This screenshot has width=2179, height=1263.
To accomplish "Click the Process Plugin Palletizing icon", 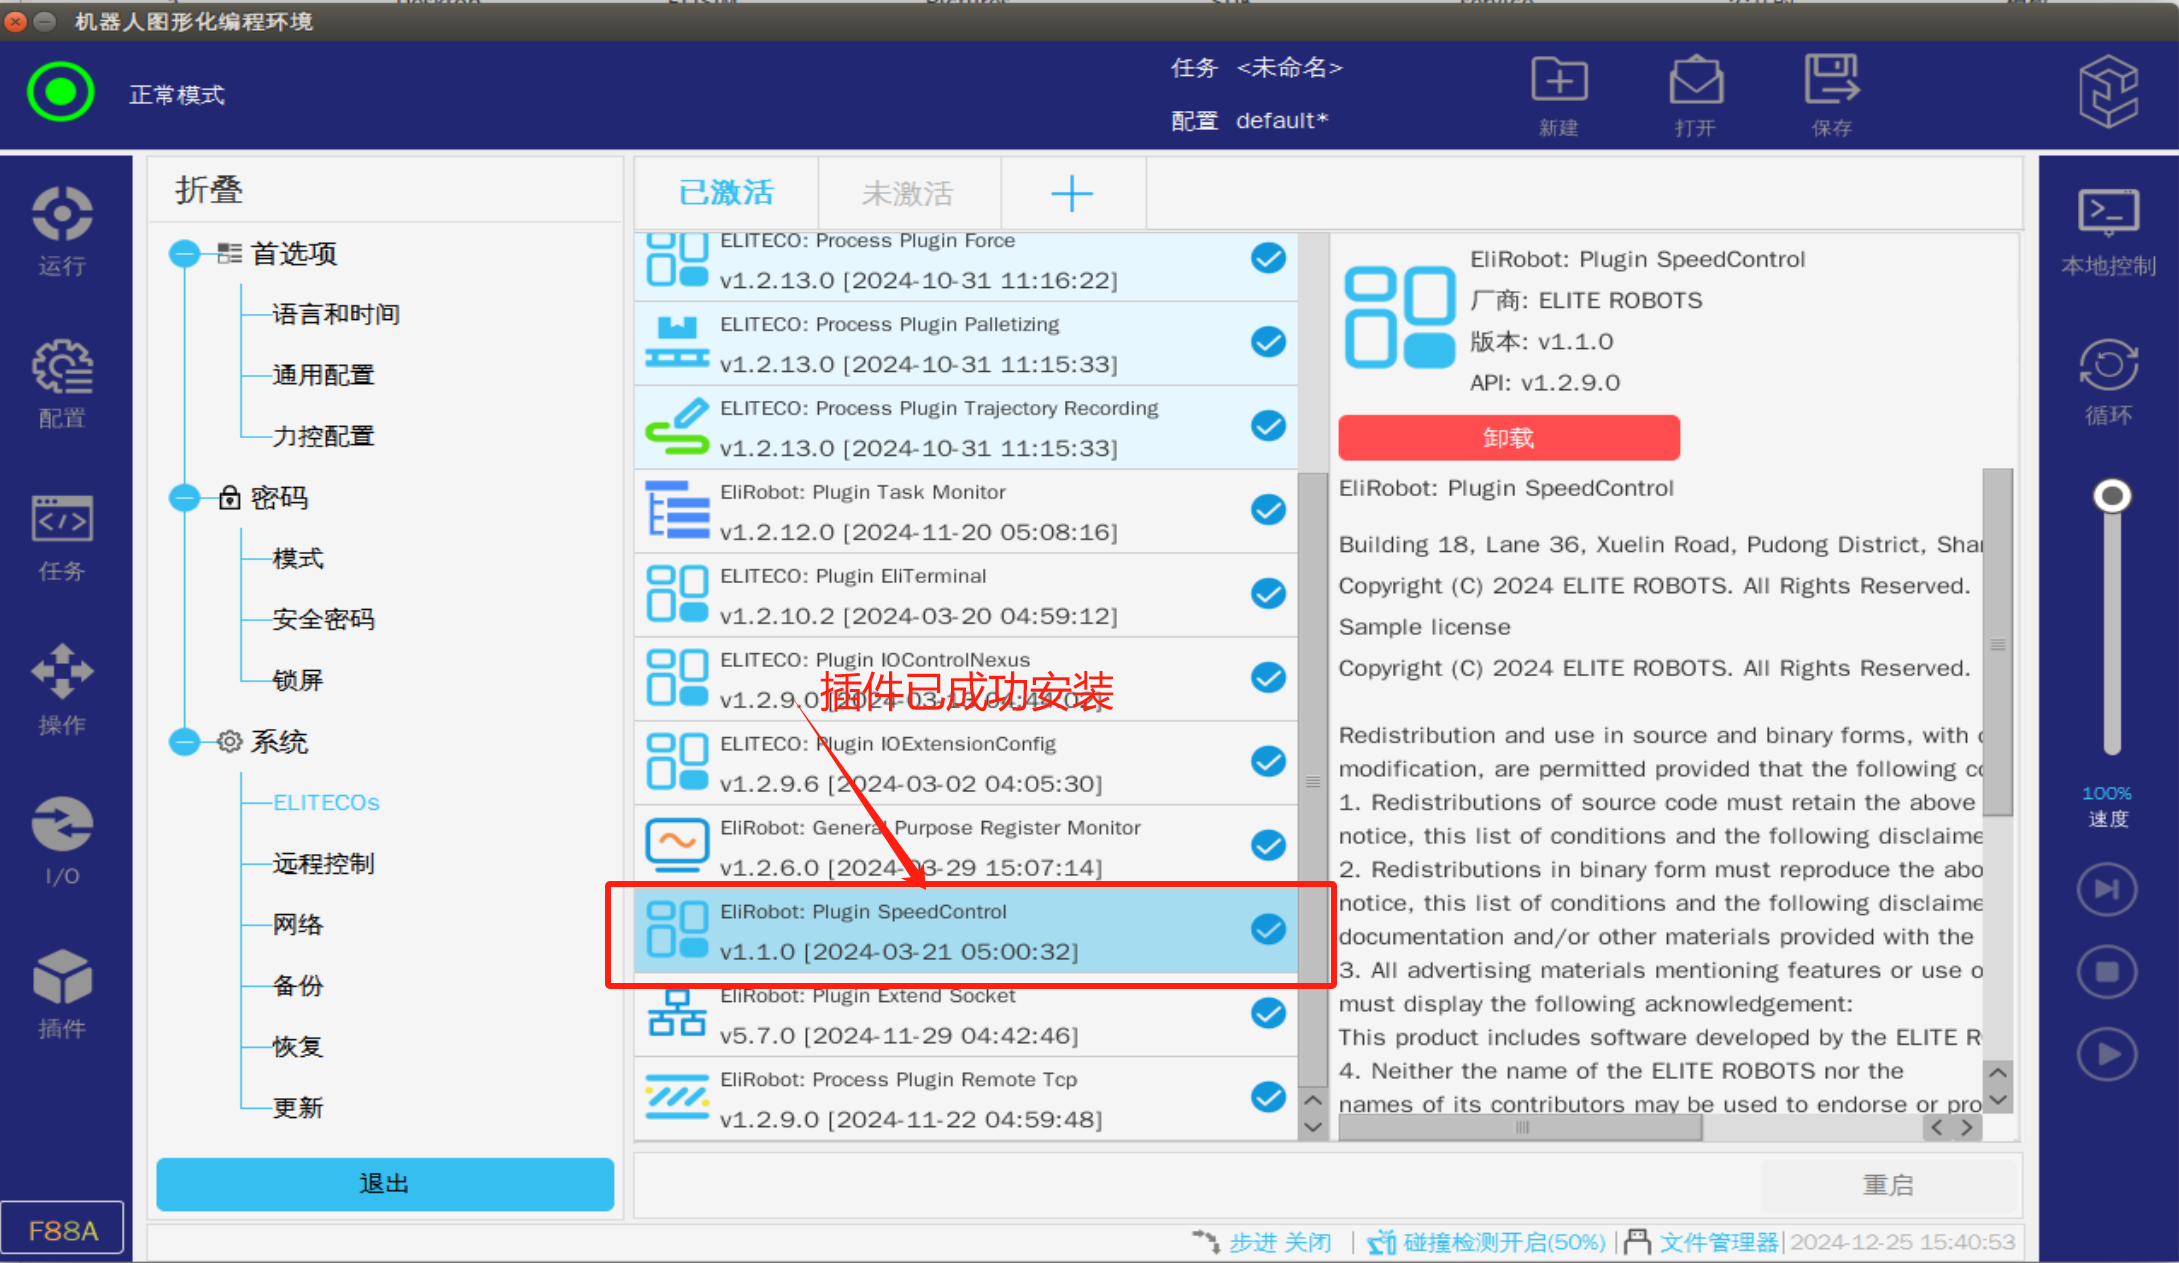I will 677,343.
